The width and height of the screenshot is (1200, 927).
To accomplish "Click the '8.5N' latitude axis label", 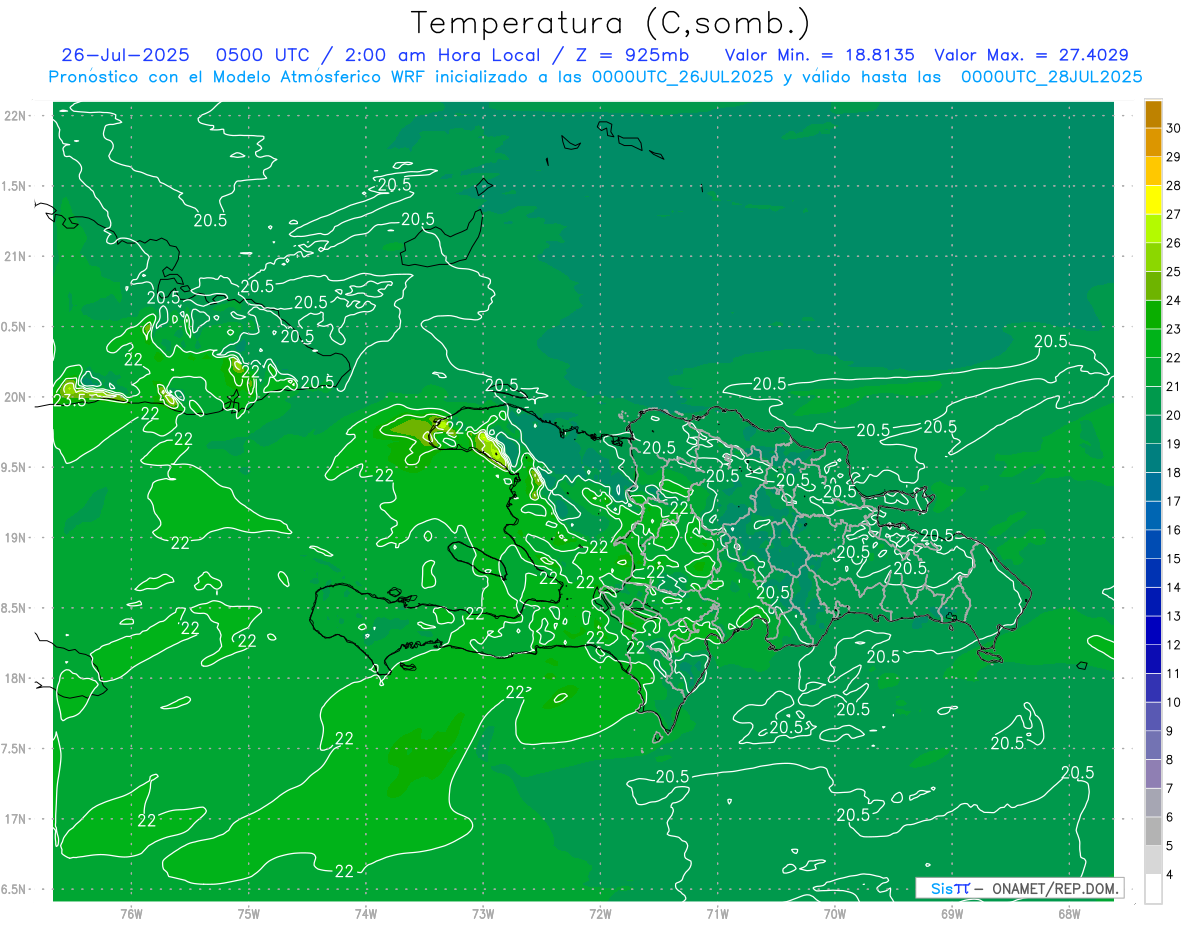I will (x=14, y=608).
